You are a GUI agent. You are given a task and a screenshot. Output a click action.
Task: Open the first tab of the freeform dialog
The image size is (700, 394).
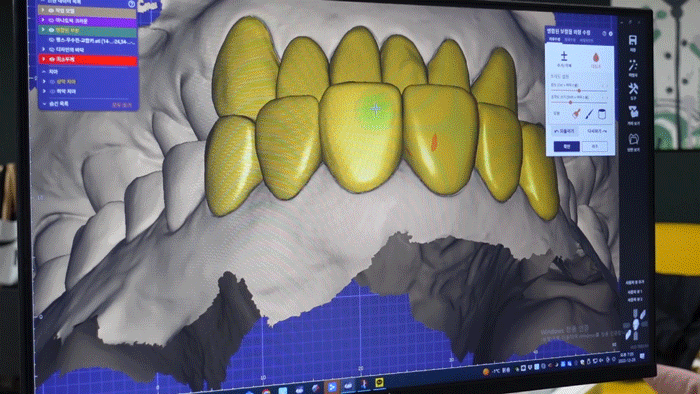click(x=554, y=40)
